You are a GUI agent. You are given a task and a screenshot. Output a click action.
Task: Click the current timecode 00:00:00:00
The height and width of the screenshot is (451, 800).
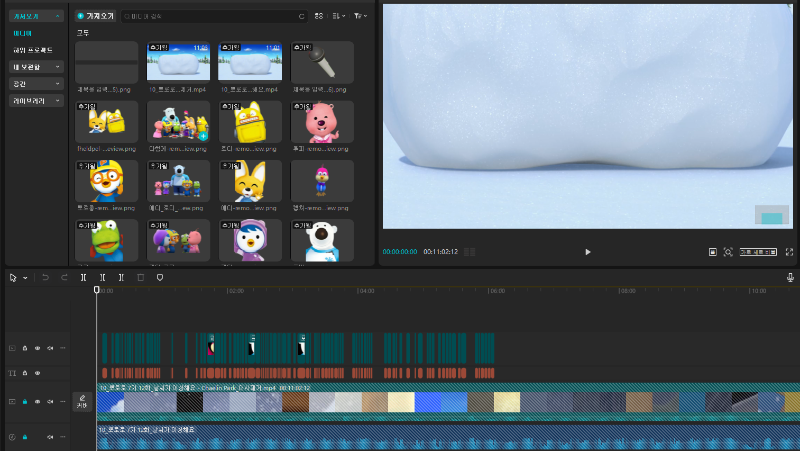(x=400, y=252)
